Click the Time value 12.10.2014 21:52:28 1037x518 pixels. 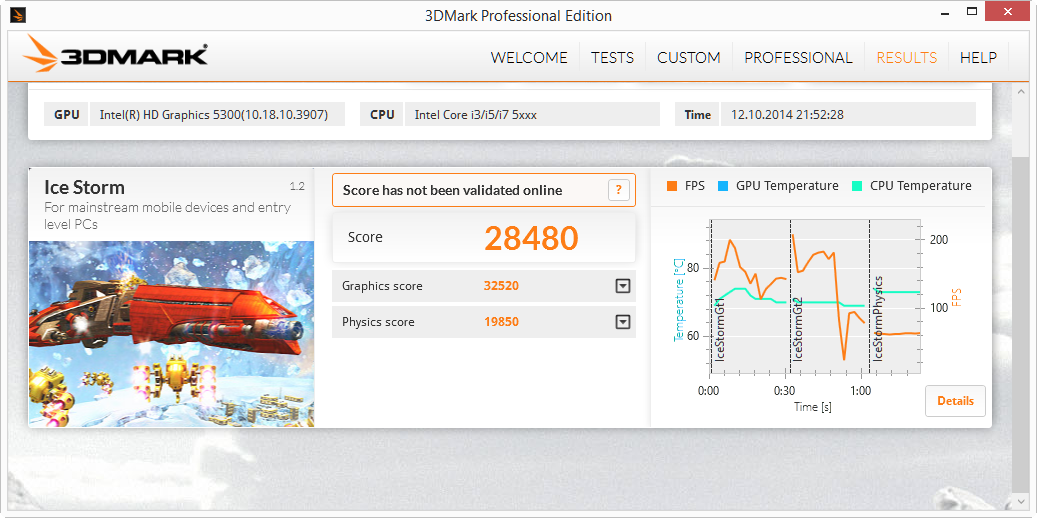(x=848, y=114)
